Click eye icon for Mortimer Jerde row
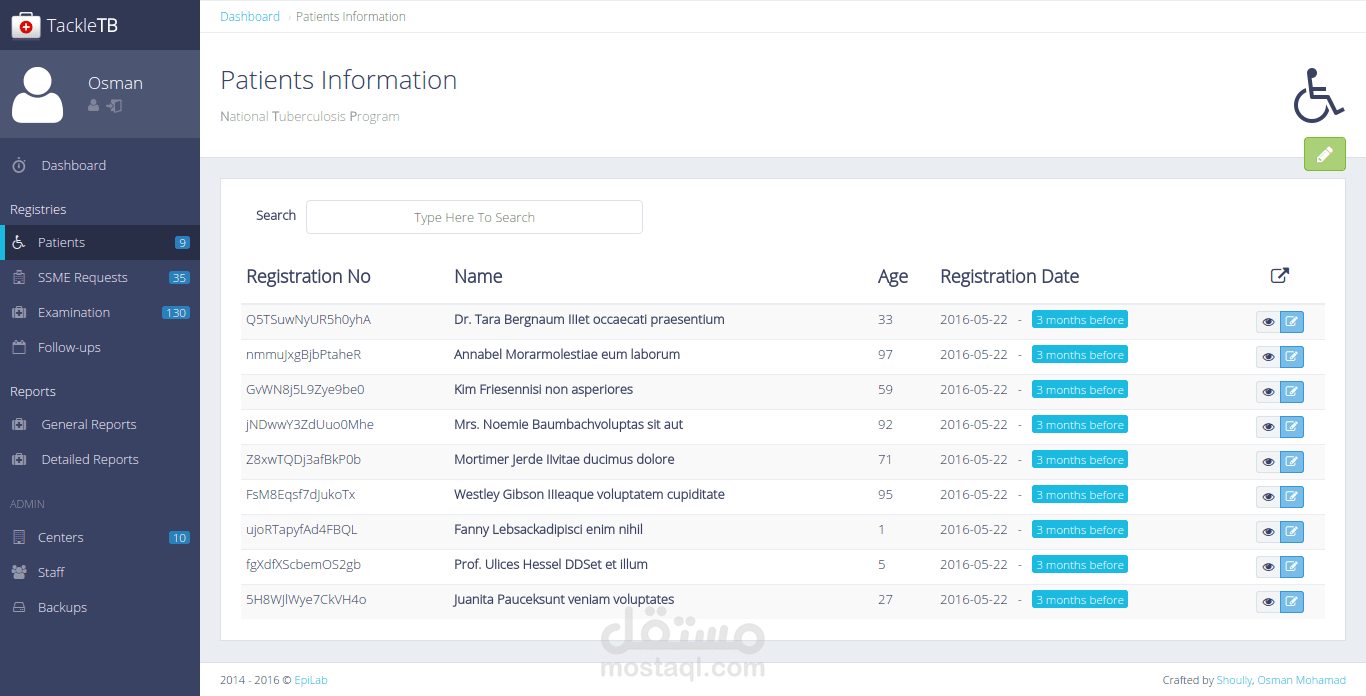The height and width of the screenshot is (696, 1366). (x=1268, y=462)
